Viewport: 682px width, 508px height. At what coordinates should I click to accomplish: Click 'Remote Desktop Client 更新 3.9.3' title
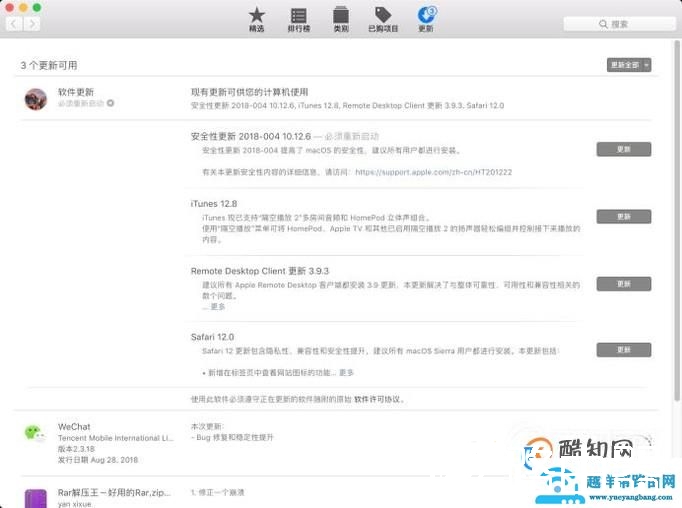click(260, 271)
